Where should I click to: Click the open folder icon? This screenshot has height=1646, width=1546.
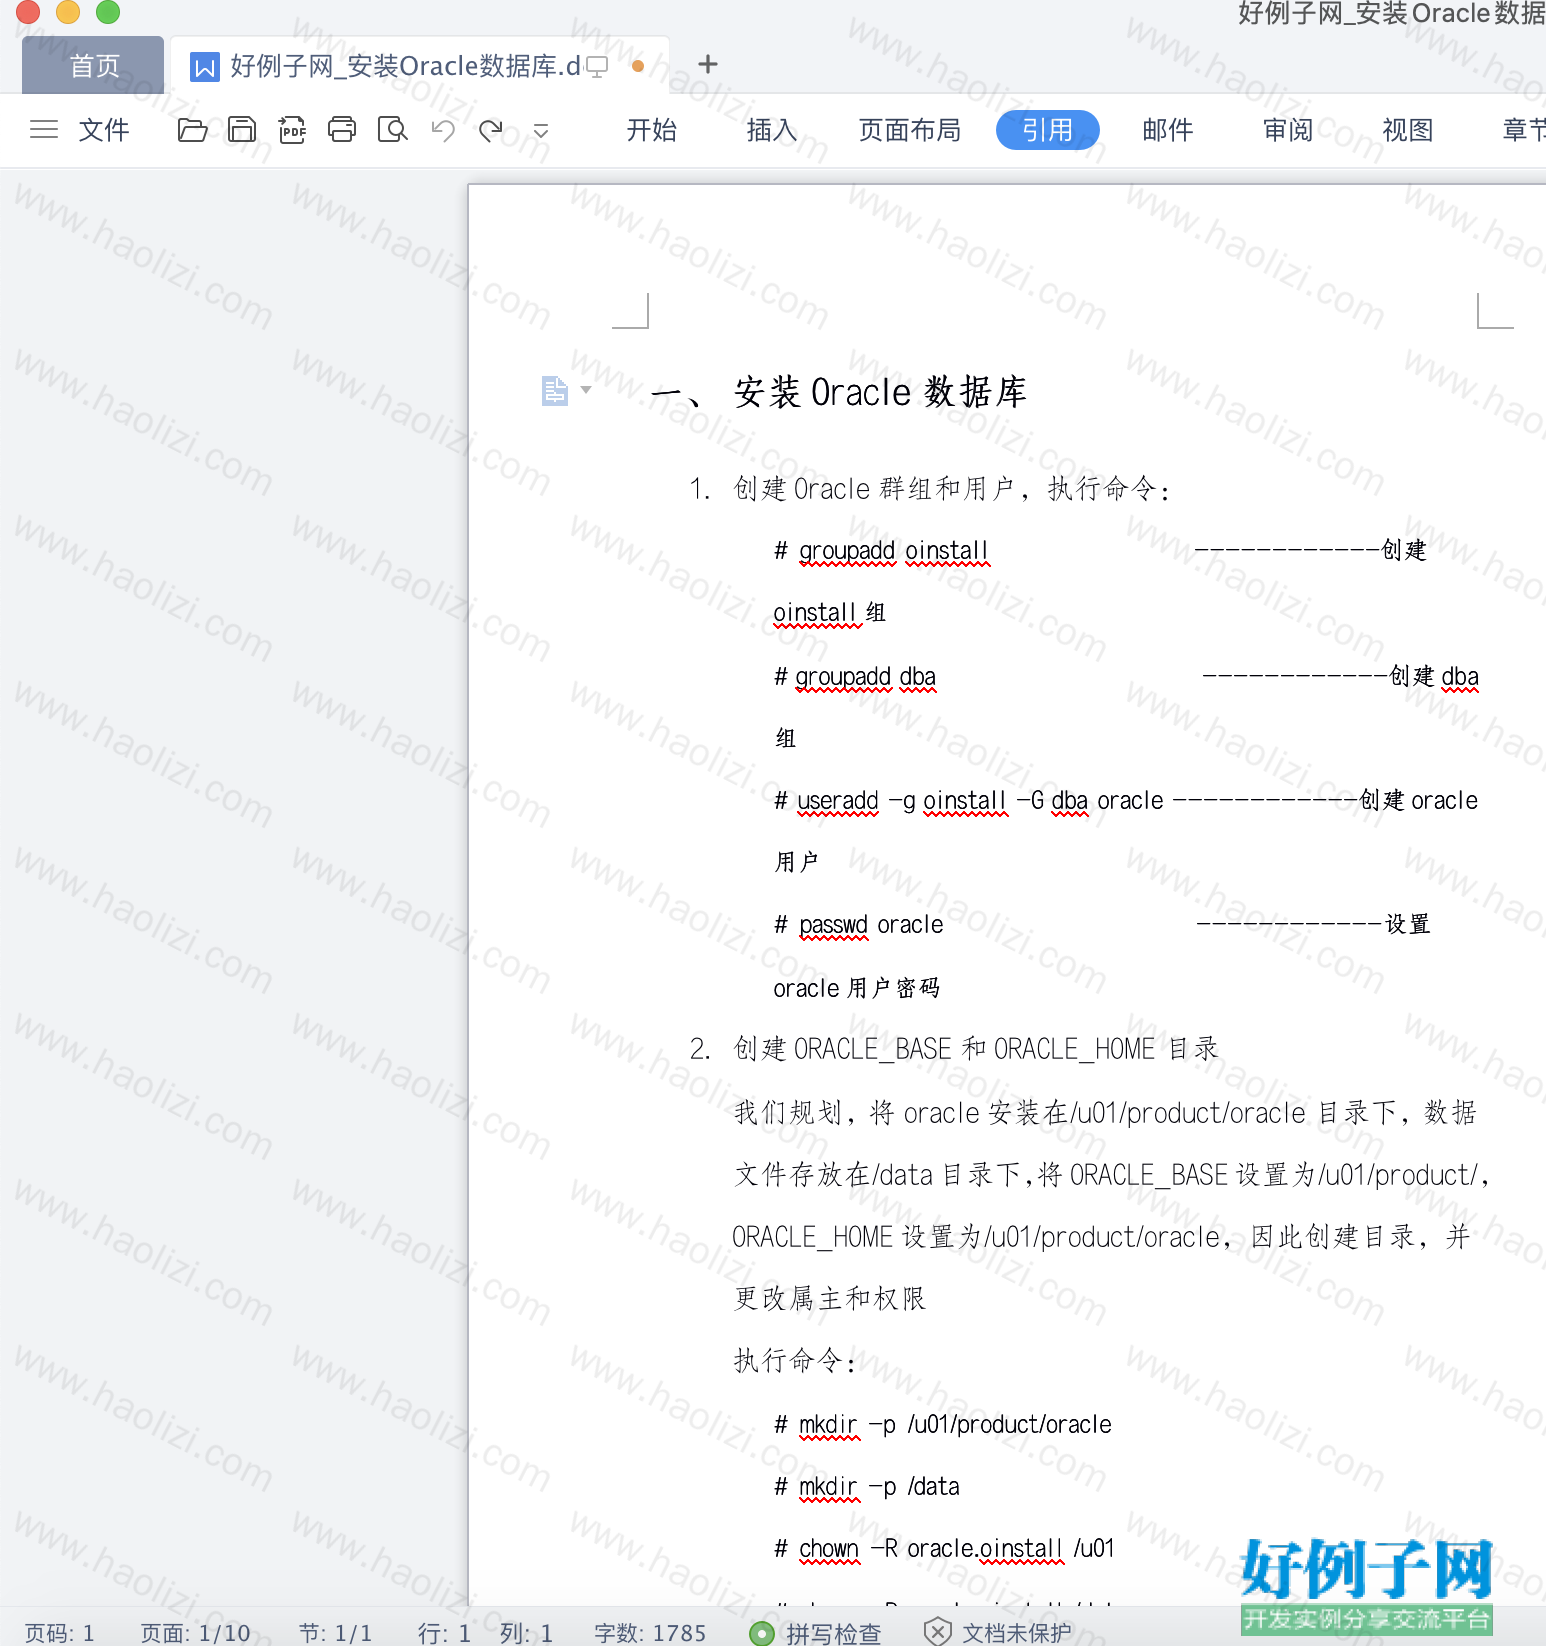pyautogui.click(x=192, y=130)
